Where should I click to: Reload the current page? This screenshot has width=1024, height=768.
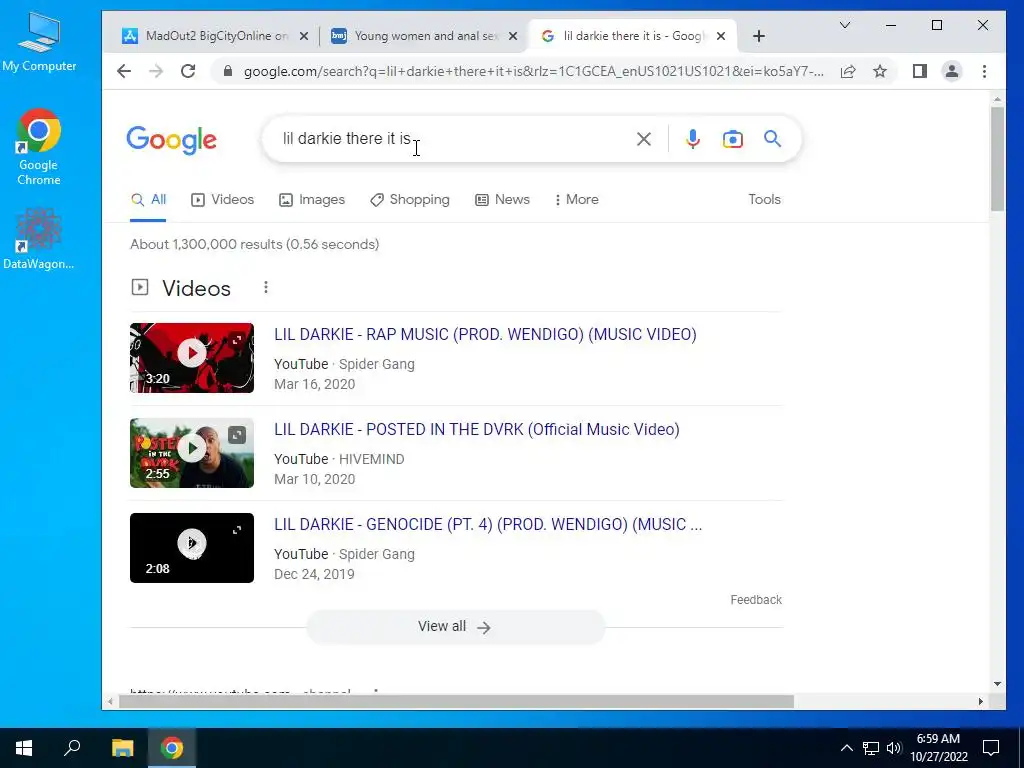[x=188, y=71]
